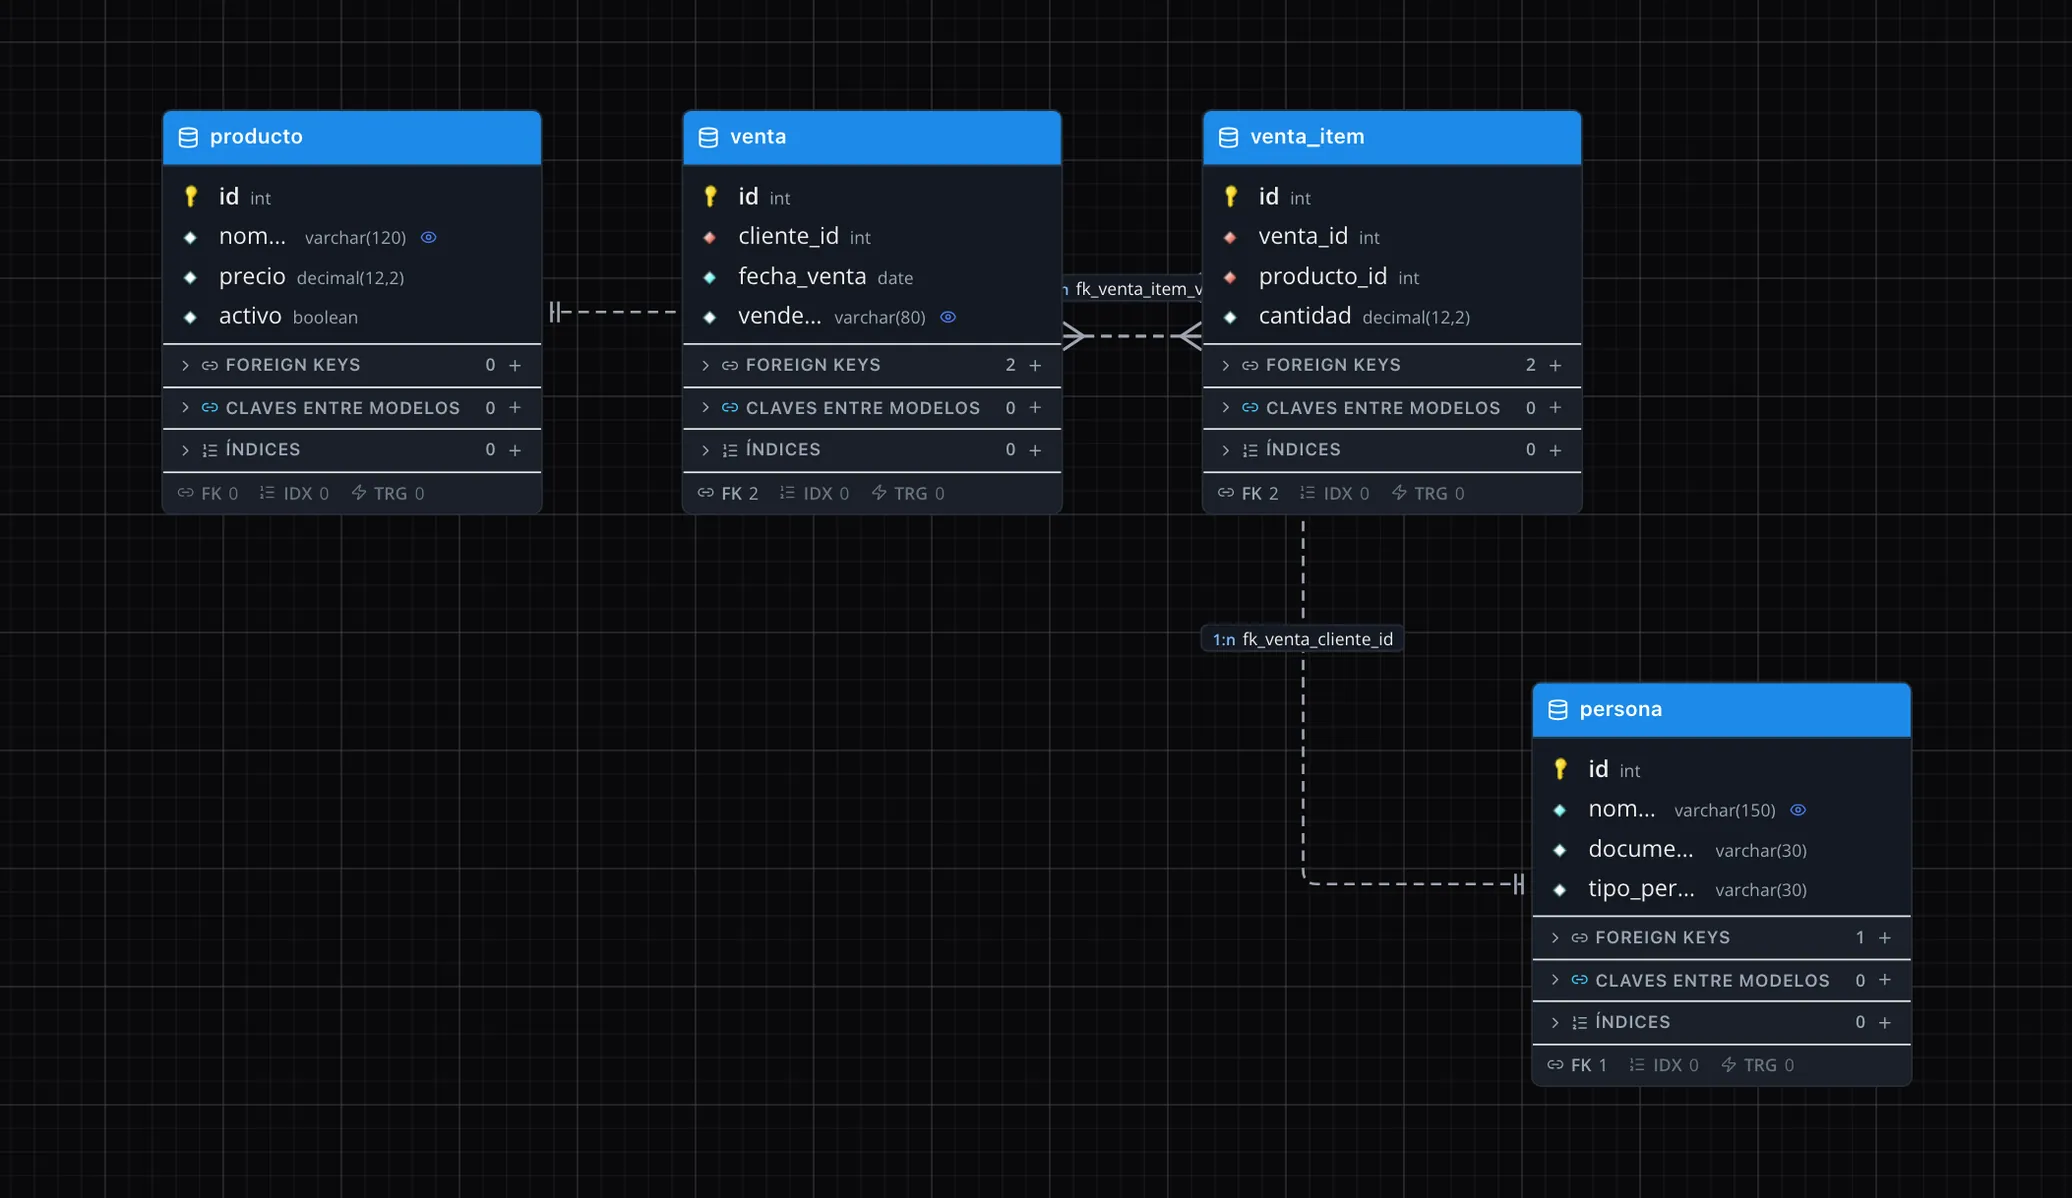Click IDX 0 counter in producto footer
Screen dimensions: 2072x1198
click(x=295, y=494)
